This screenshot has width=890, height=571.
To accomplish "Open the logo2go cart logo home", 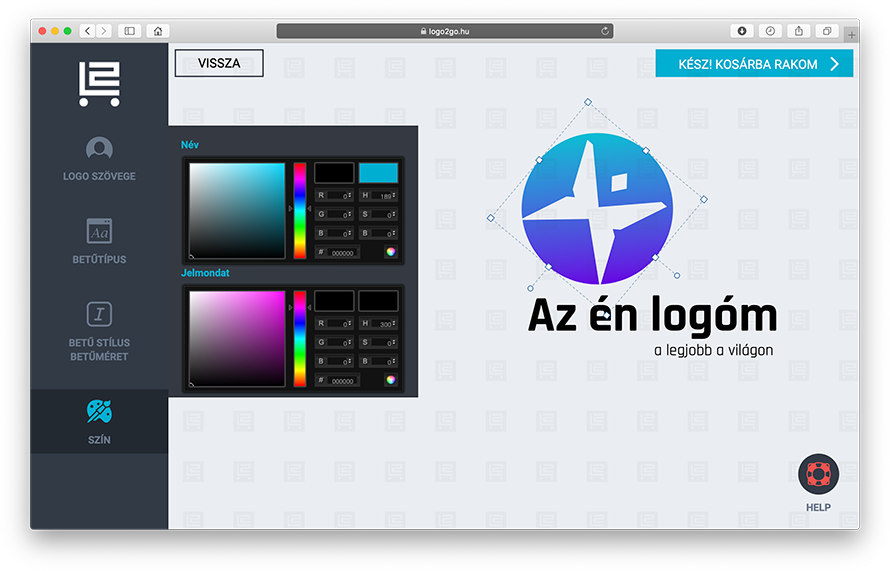I will click(99, 84).
